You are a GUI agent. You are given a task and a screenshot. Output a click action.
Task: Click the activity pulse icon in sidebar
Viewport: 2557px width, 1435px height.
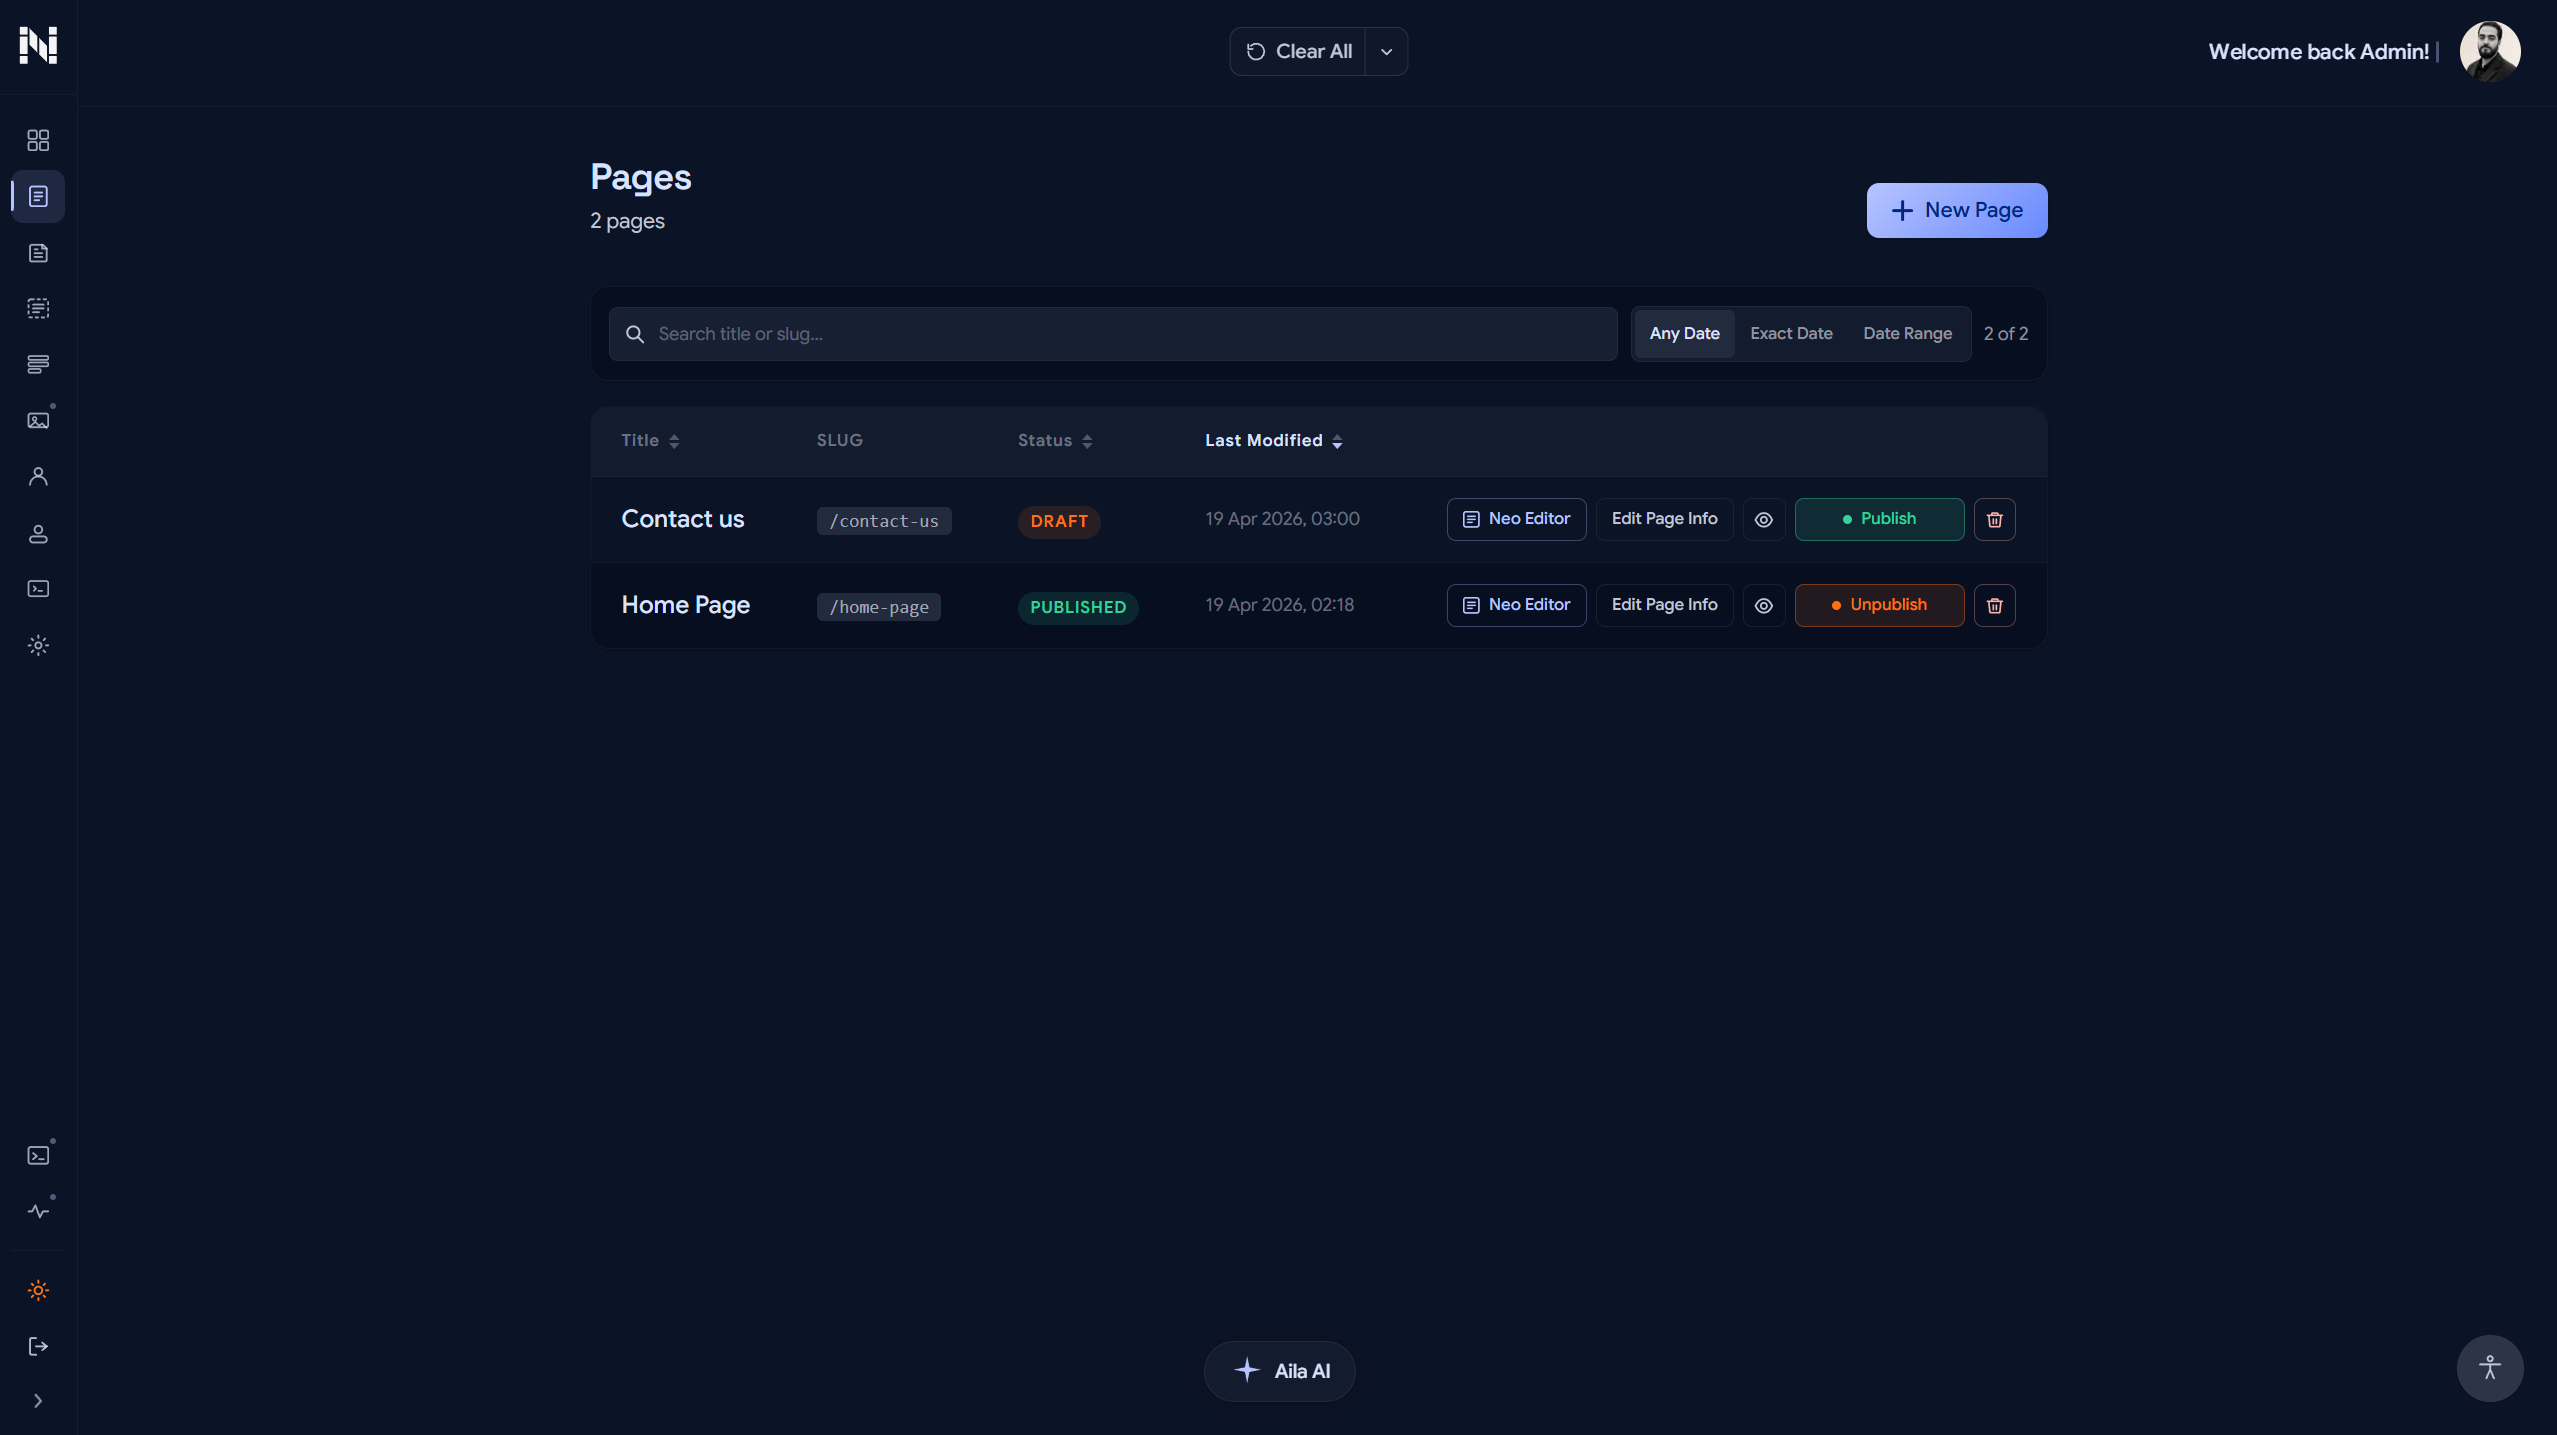[x=38, y=1211]
